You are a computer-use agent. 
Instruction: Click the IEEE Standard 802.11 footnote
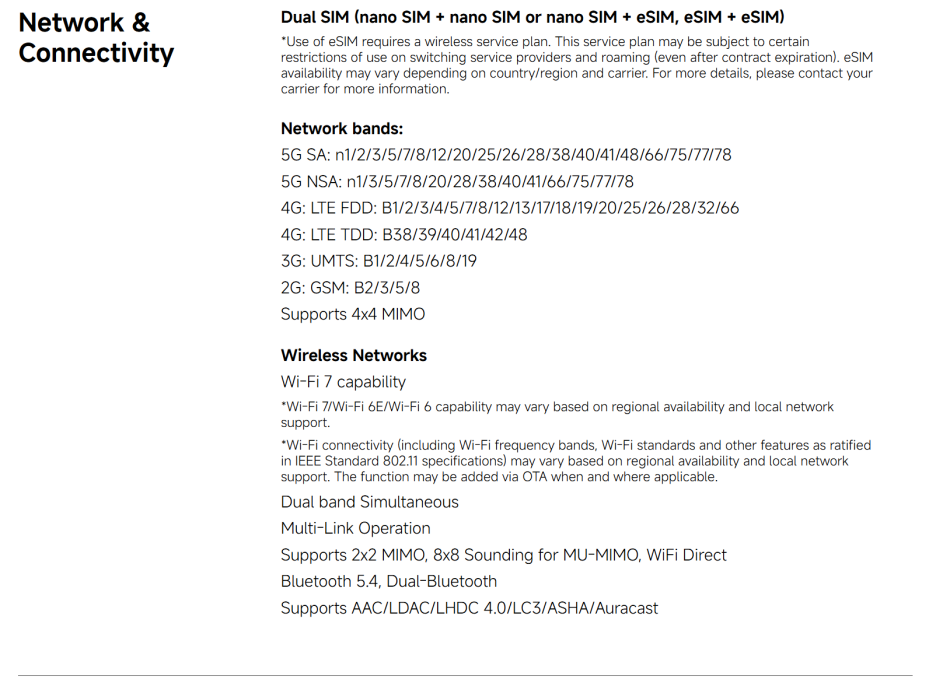click(576, 461)
